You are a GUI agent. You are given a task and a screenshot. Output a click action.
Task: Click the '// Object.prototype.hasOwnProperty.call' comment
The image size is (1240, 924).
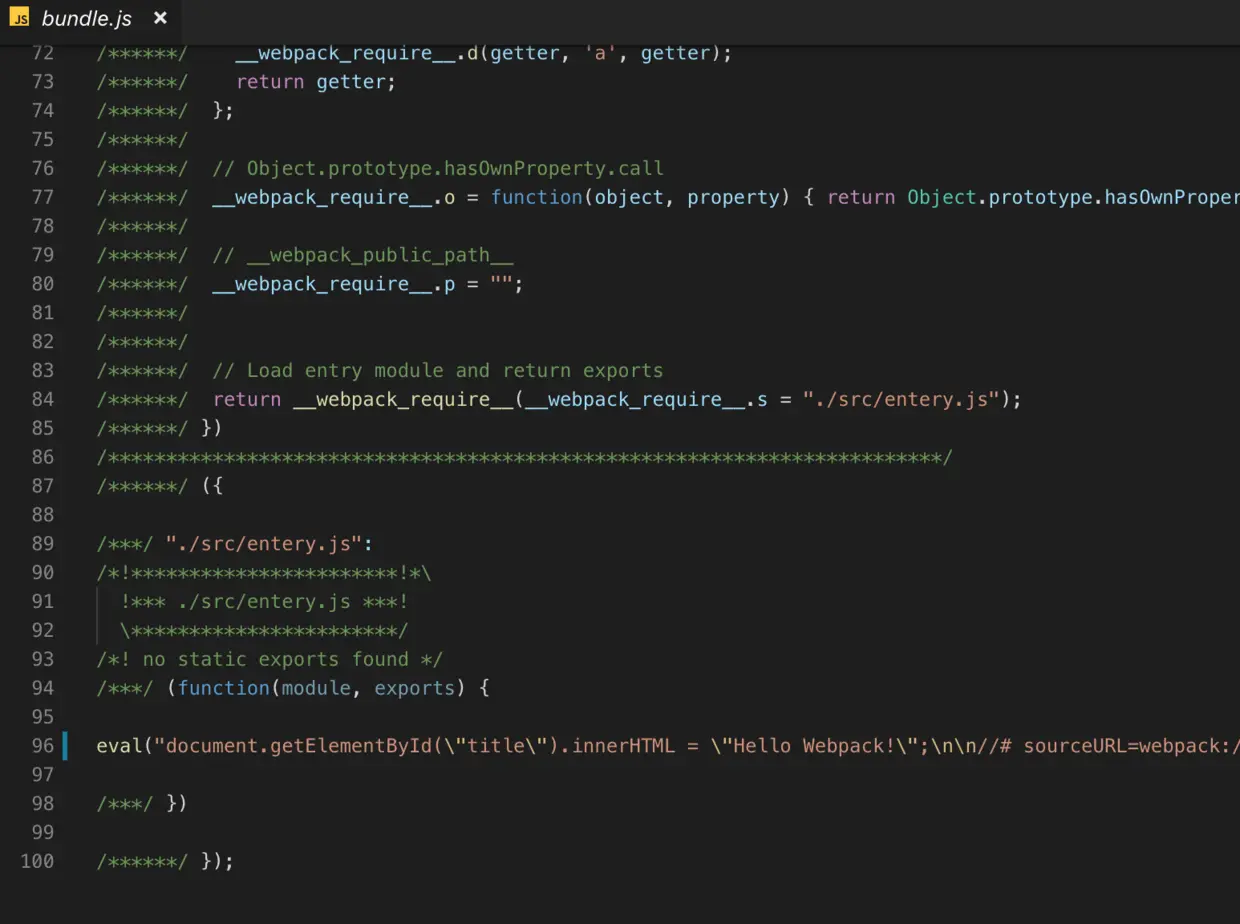tap(438, 168)
